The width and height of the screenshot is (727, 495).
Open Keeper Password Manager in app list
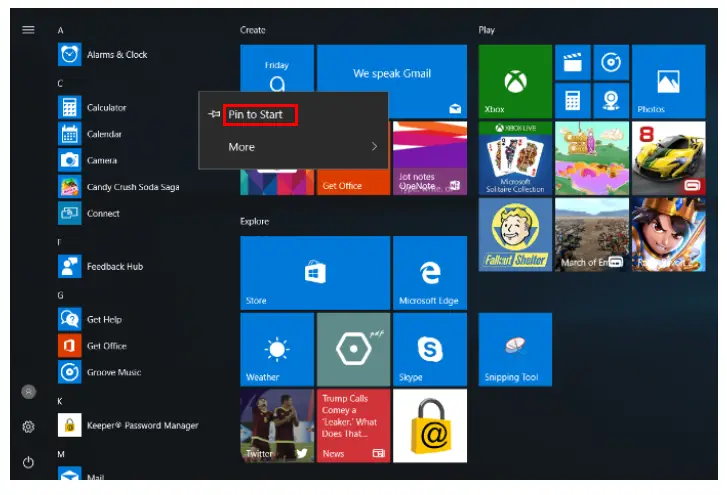pos(128,425)
